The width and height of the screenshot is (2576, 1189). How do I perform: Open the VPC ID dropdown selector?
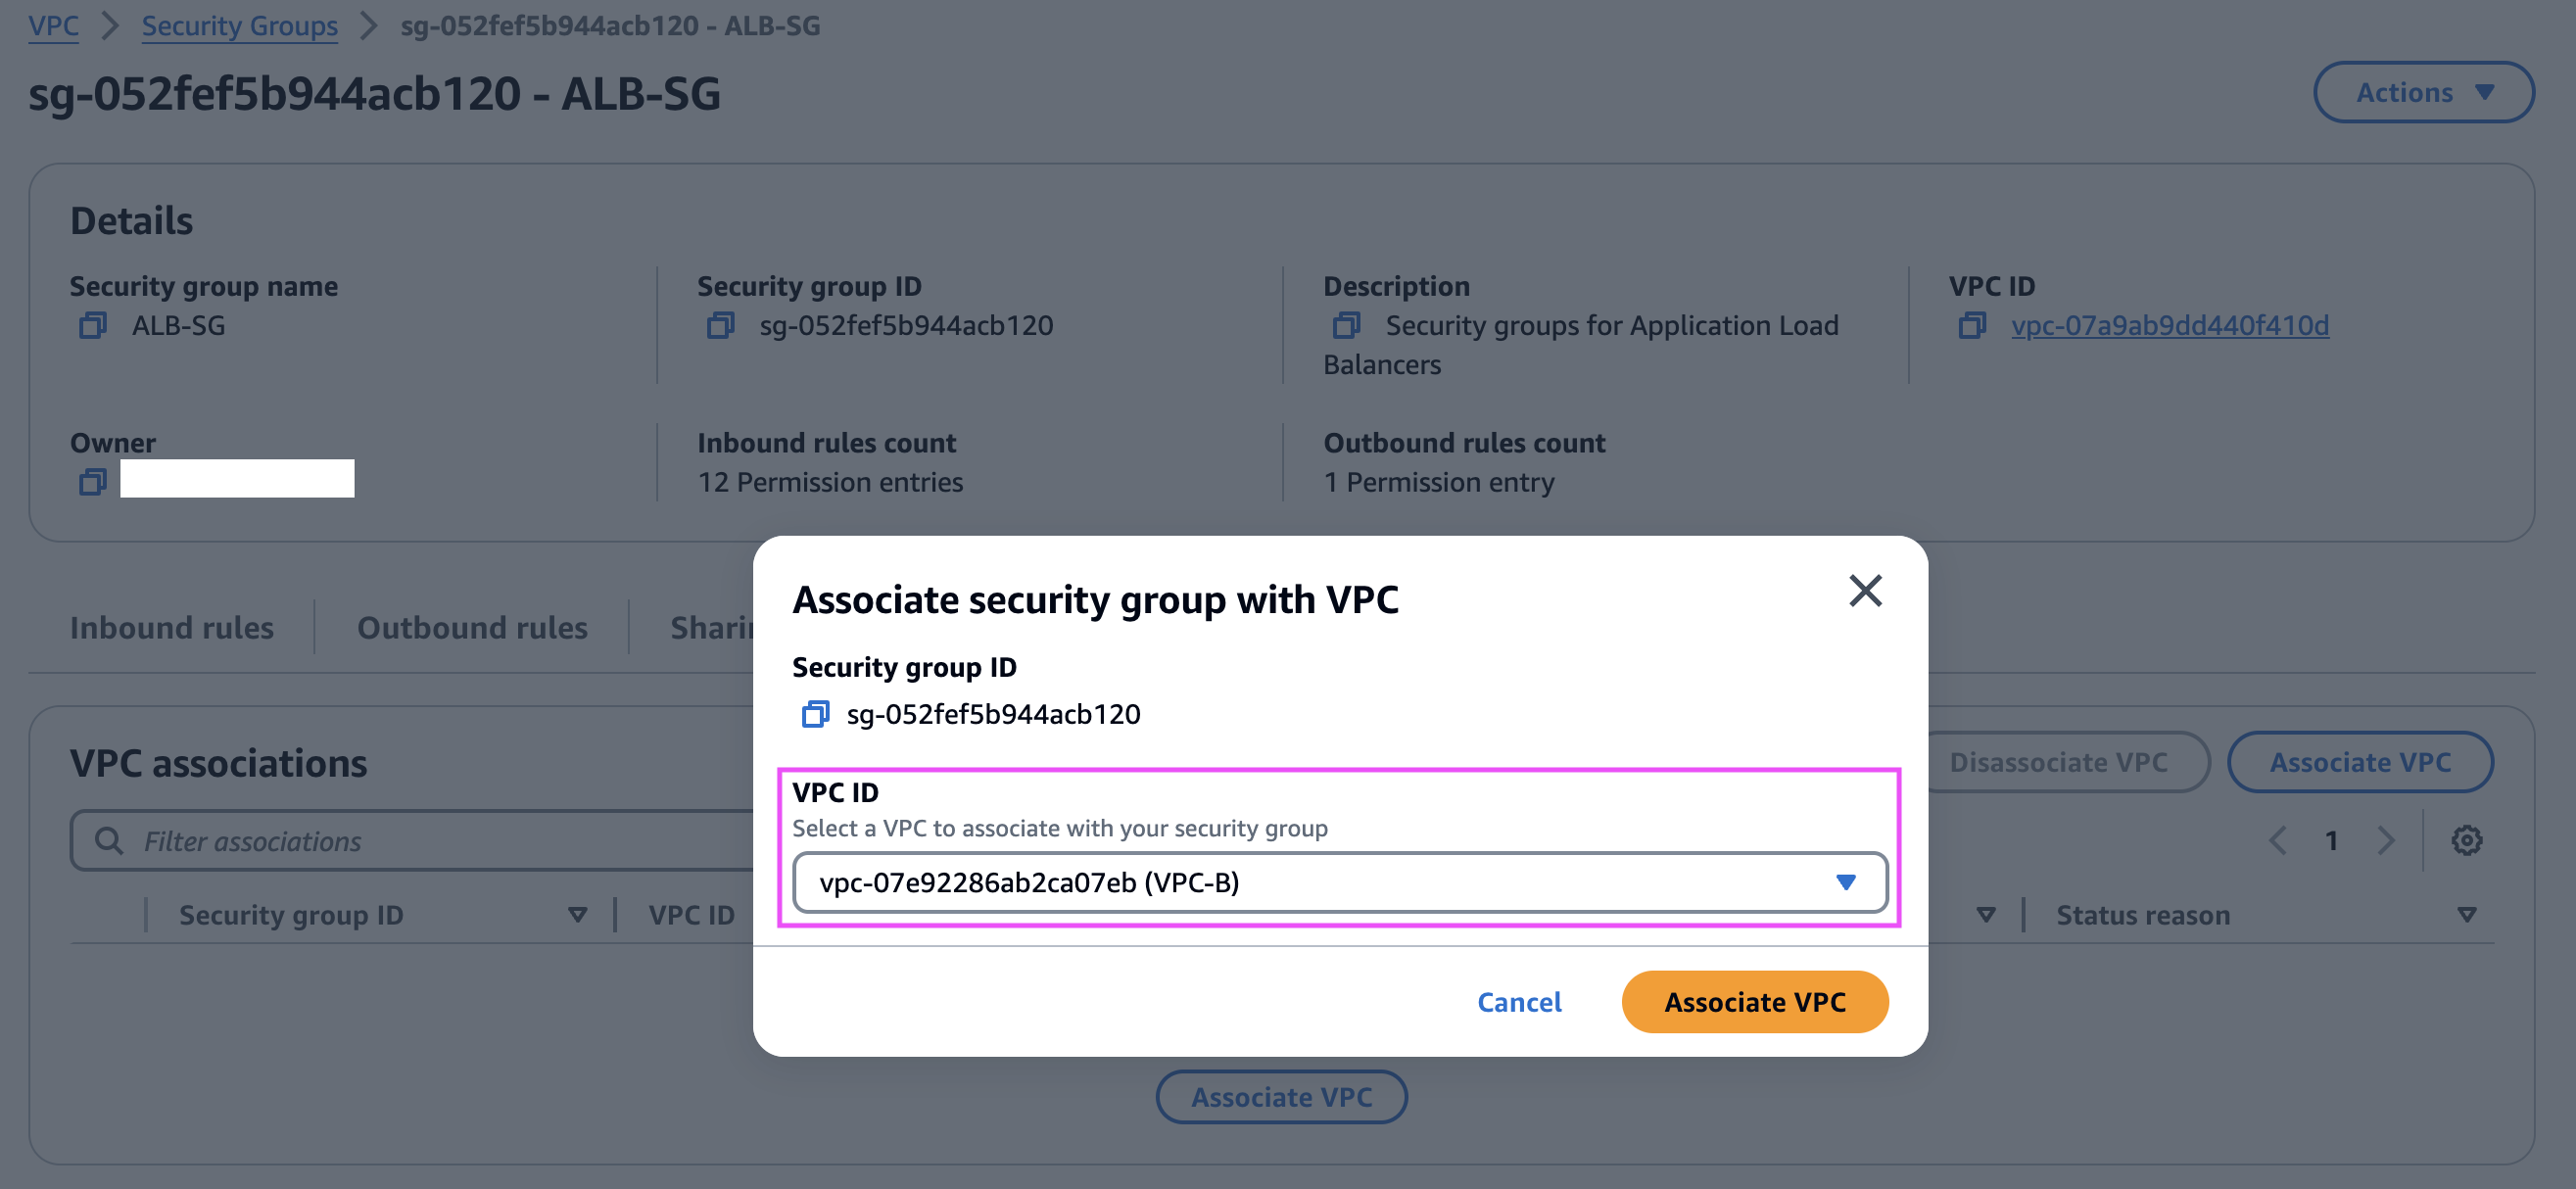click(x=1339, y=882)
